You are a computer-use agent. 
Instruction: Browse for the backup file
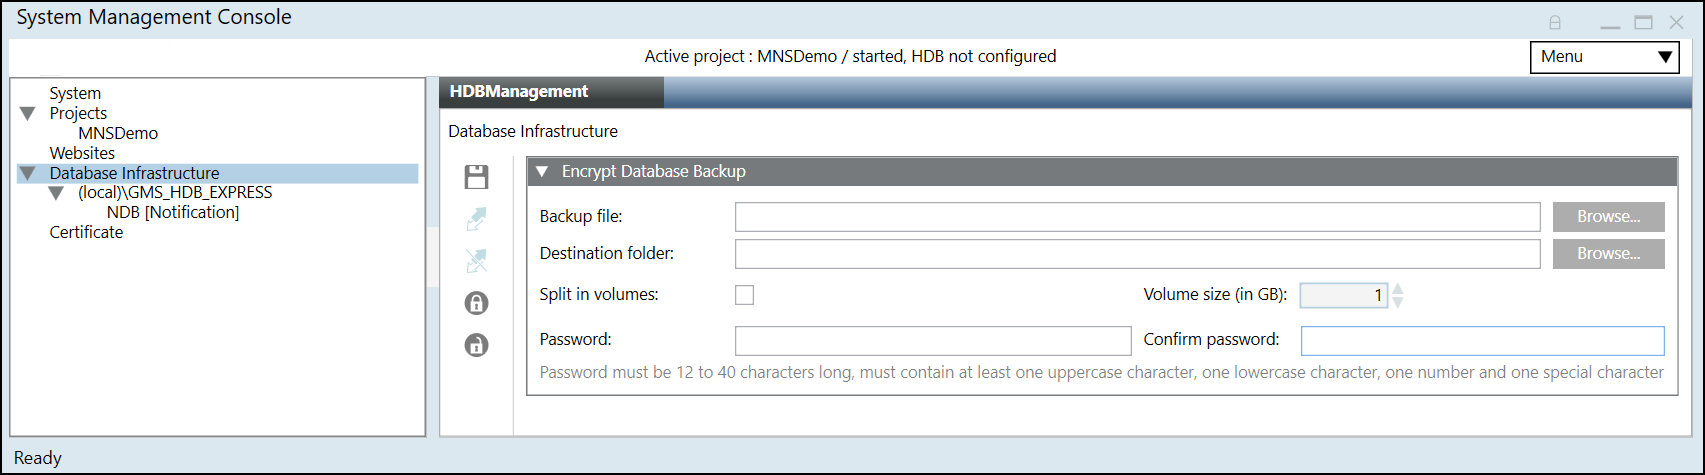click(x=1608, y=217)
